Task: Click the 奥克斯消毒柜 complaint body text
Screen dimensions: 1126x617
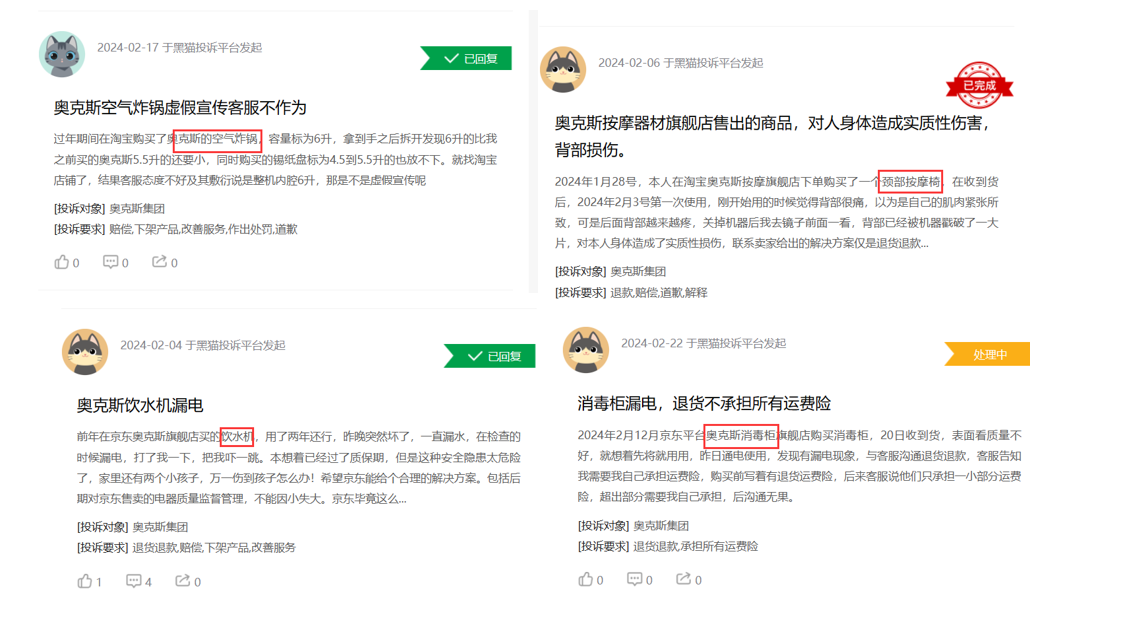Action: [800, 465]
